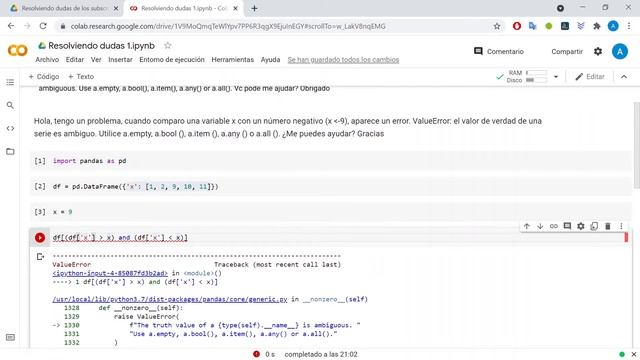The image size is (640, 360).
Task: Delete the selected cell with the trash icon
Action: click(x=607, y=226)
